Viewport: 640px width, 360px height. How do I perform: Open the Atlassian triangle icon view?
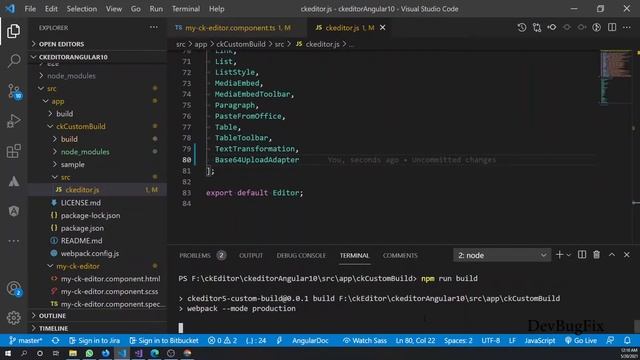[13, 181]
